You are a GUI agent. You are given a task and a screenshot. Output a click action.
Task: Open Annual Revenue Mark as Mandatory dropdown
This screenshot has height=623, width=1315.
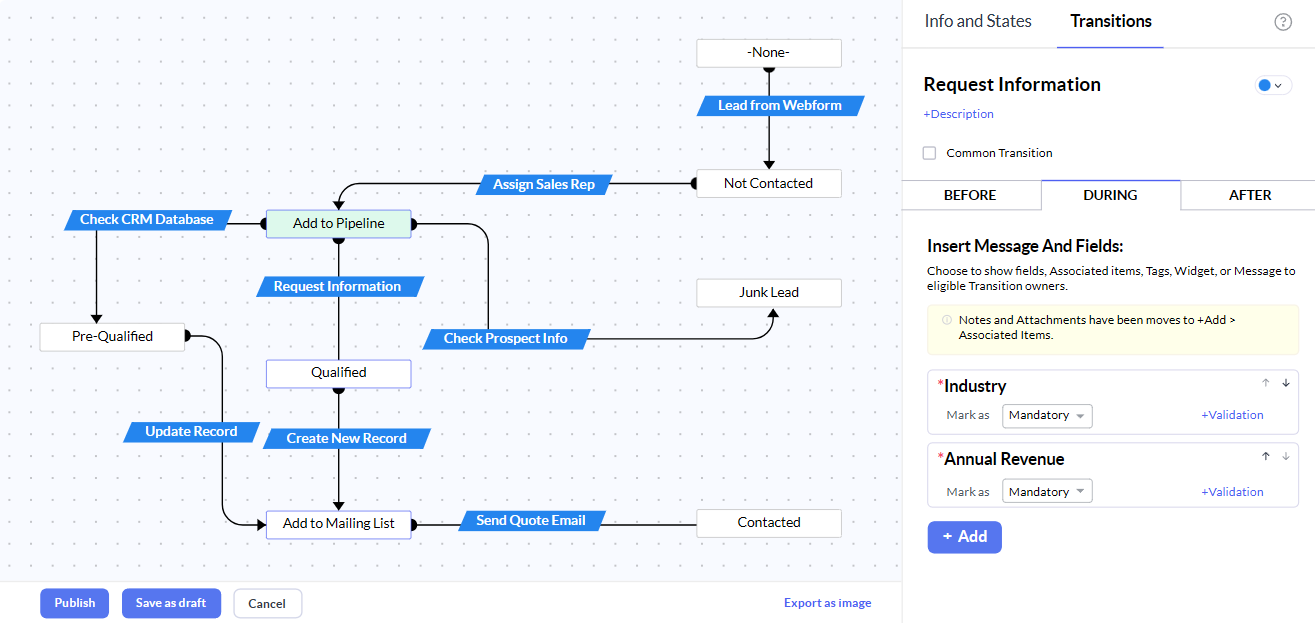(x=1047, y=492)
